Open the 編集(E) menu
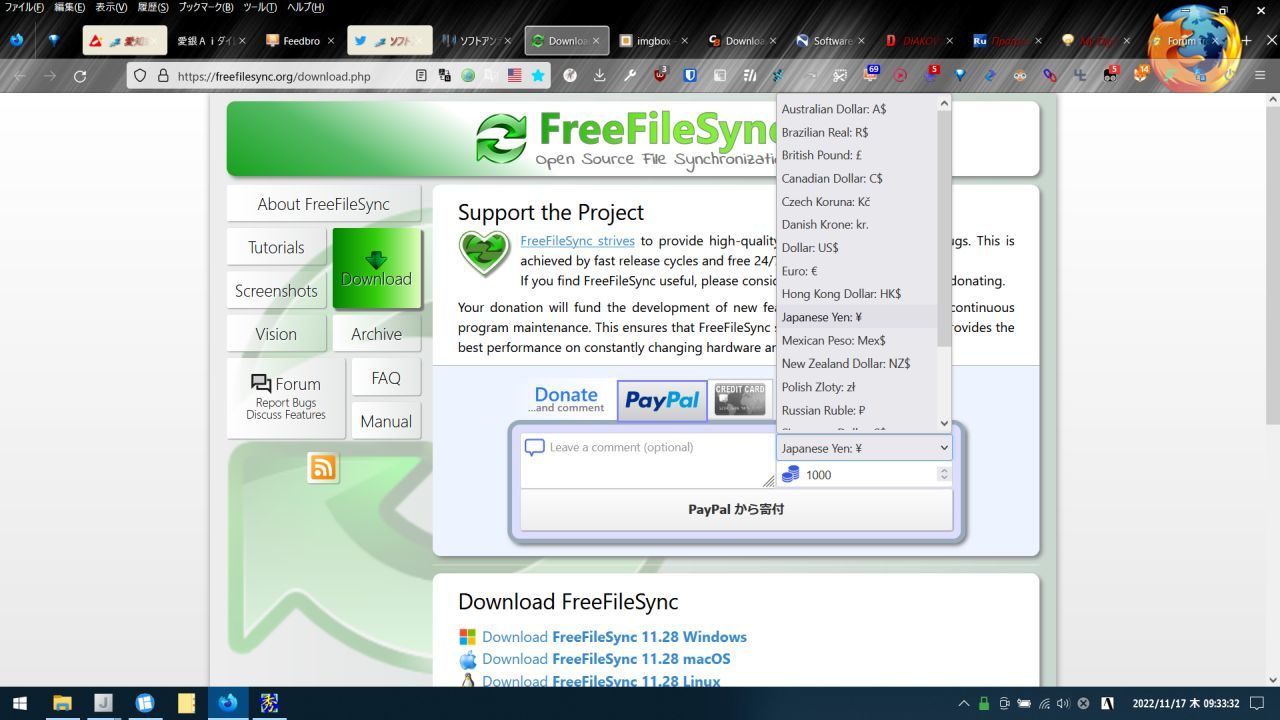The width and height of the screenshot is (1280, 720). coord(69,7)
